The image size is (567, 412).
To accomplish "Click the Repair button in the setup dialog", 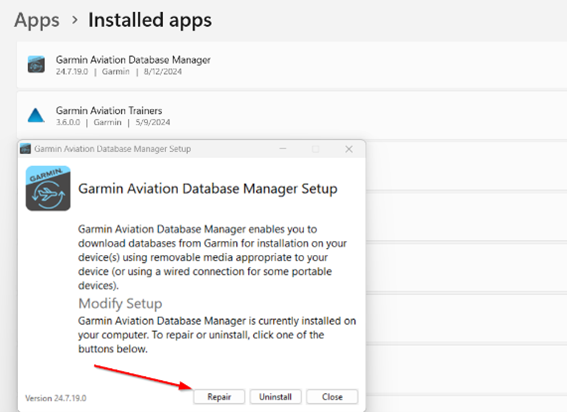I will 219,397.
